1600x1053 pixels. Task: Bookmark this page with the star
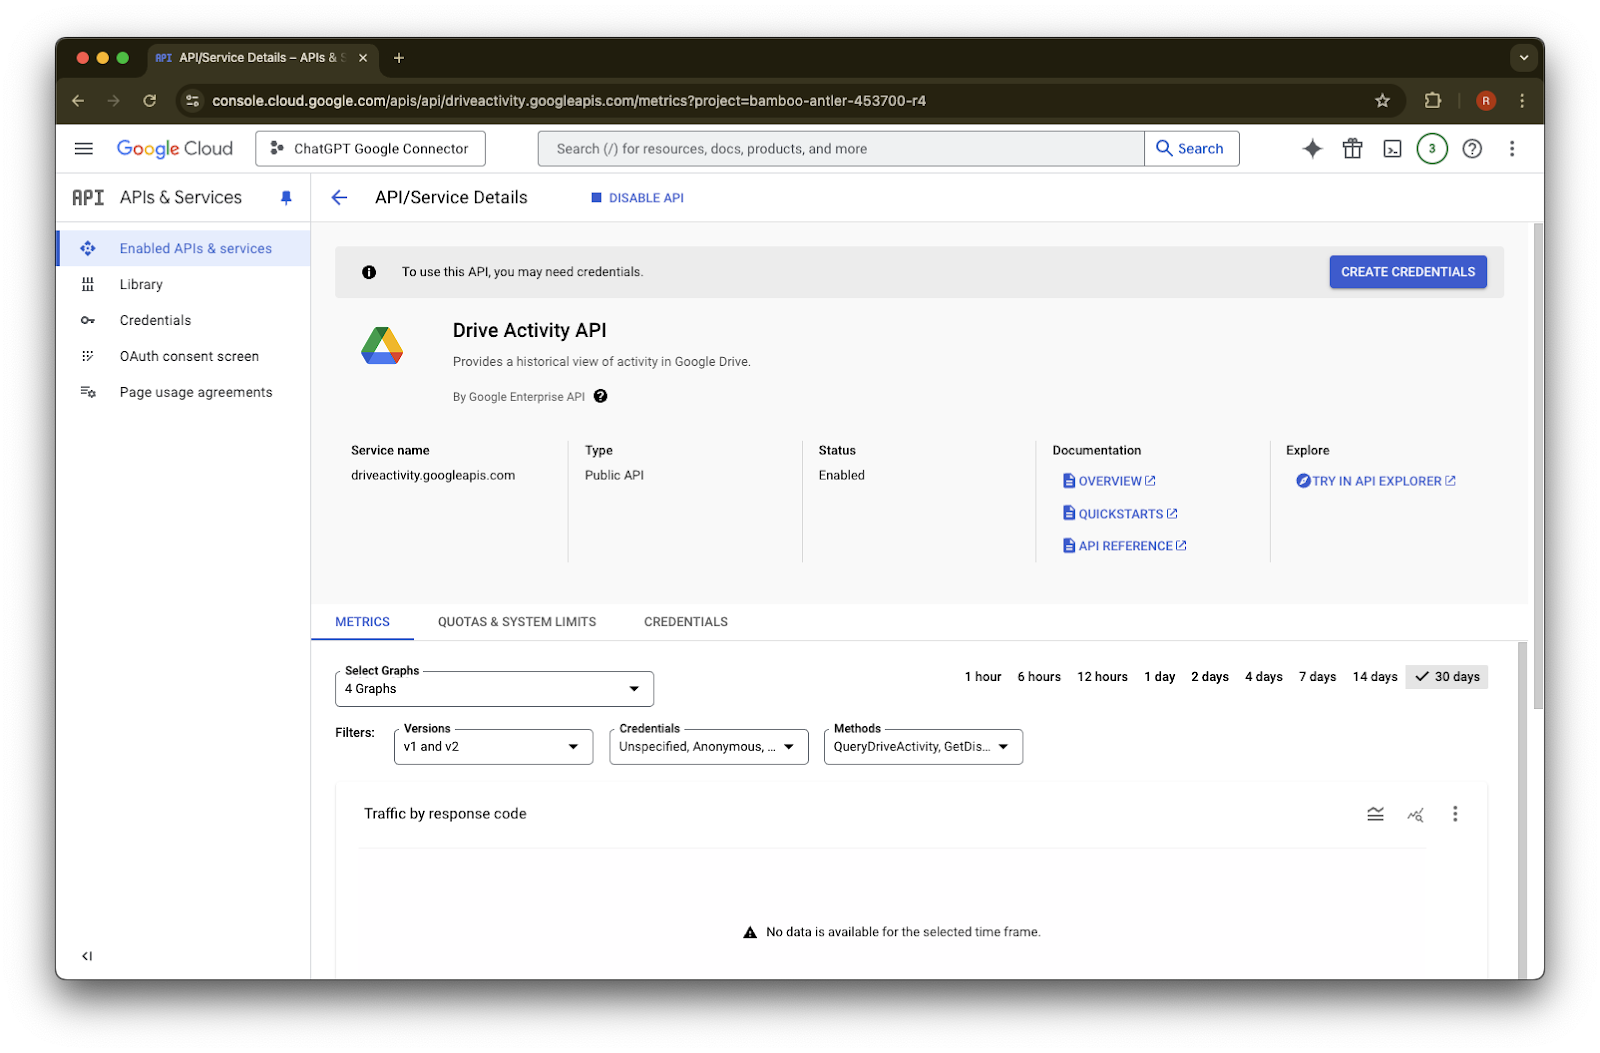[1383, 101]
